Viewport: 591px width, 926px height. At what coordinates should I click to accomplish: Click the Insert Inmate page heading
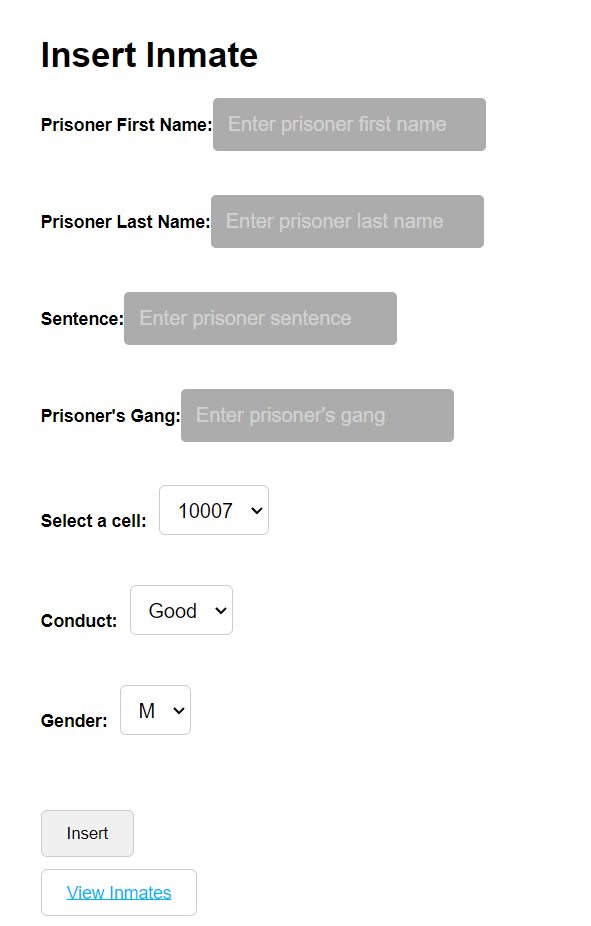[x=148, y=55]
